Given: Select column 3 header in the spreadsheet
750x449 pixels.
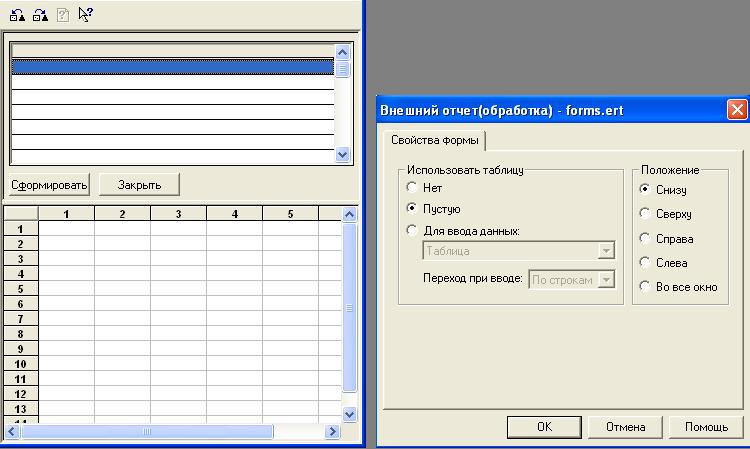Looking at the screenshot, I should 178,214.
